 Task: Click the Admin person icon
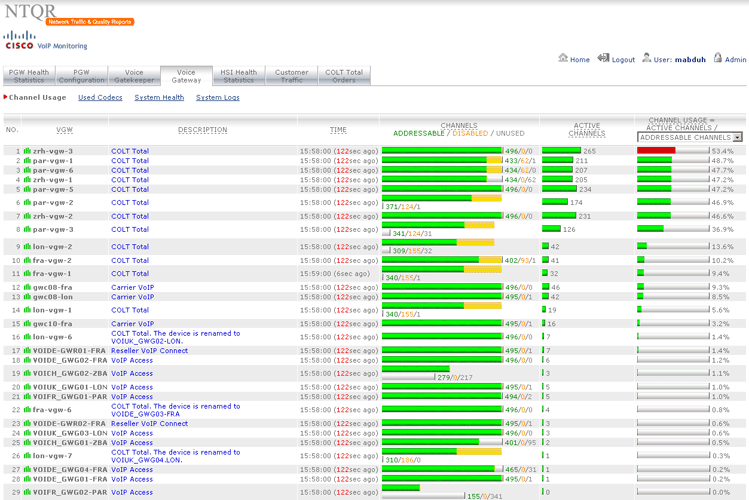click(717, 59)
